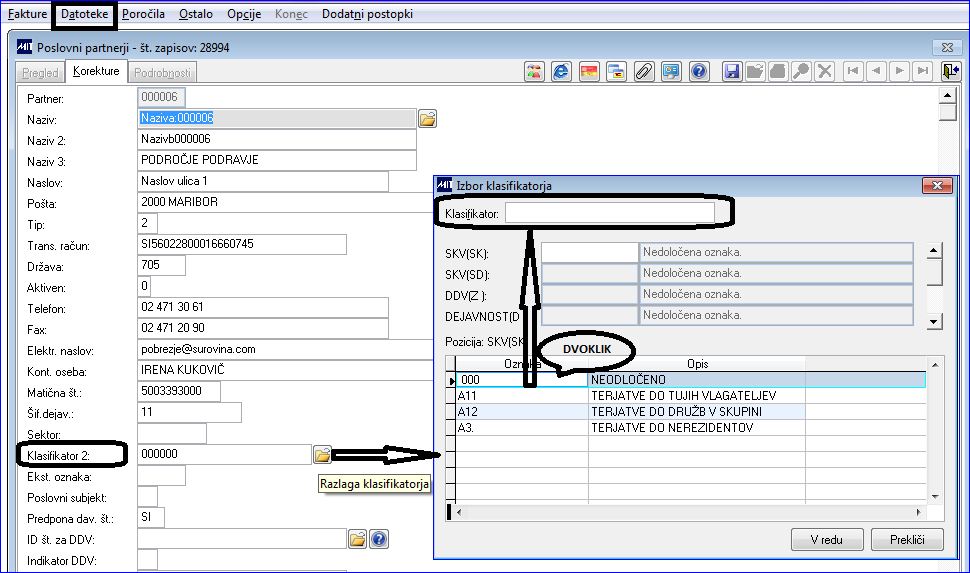The image size is (970, 573).
Task: Open the blue question mark help icon in the toolbar
Action: coord(699,71)
